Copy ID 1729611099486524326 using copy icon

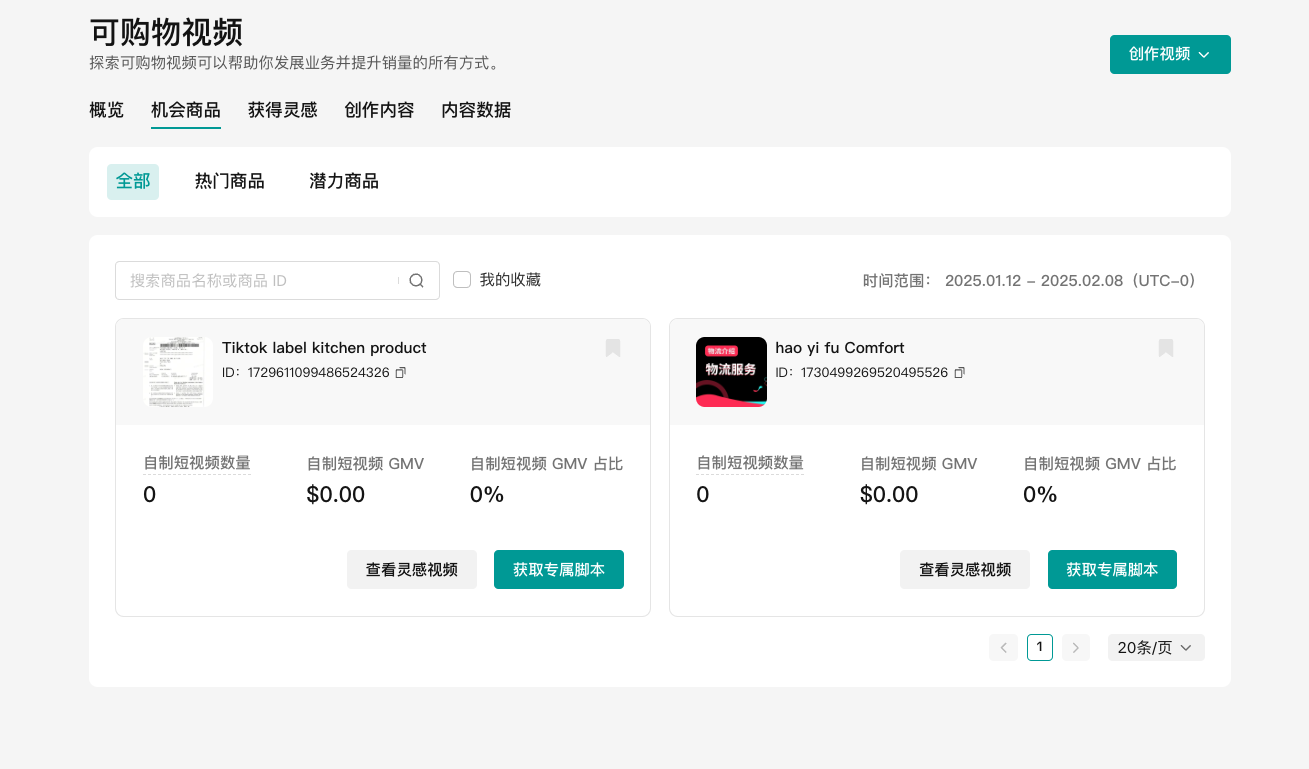(401, 371)
